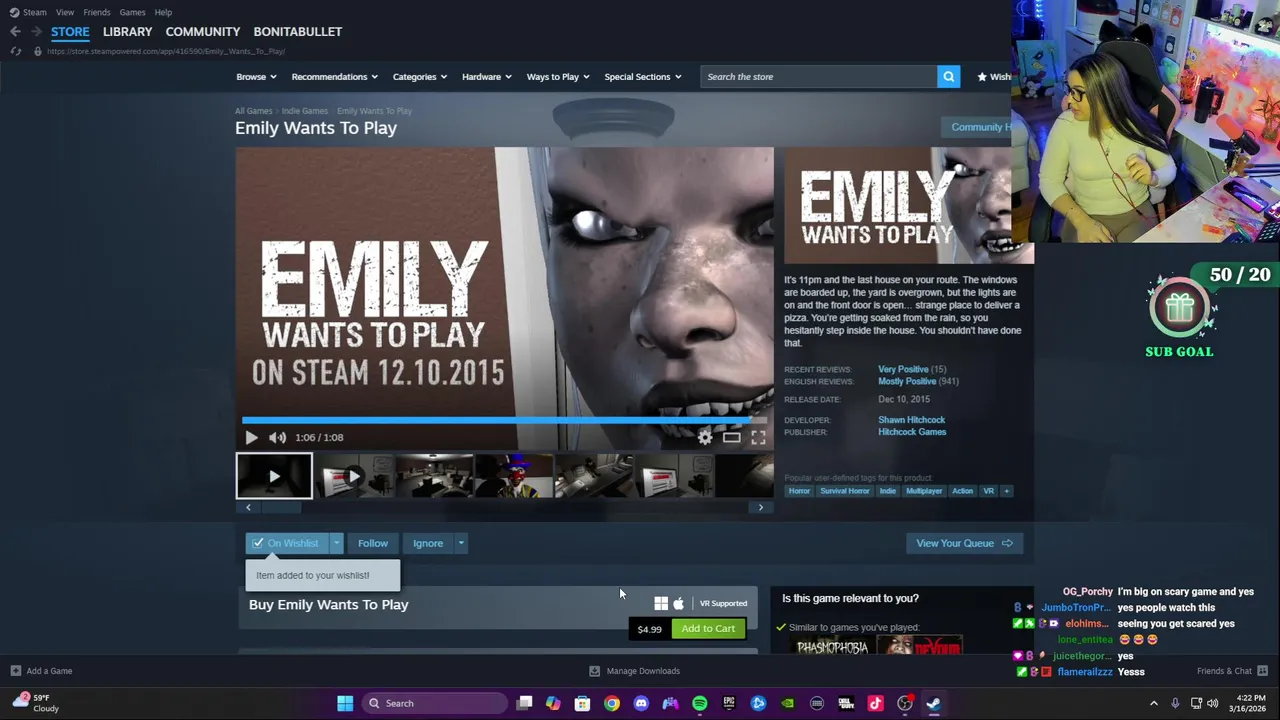Mute the trailer volume
The image size is (1280, 720).
click(277, 437)
